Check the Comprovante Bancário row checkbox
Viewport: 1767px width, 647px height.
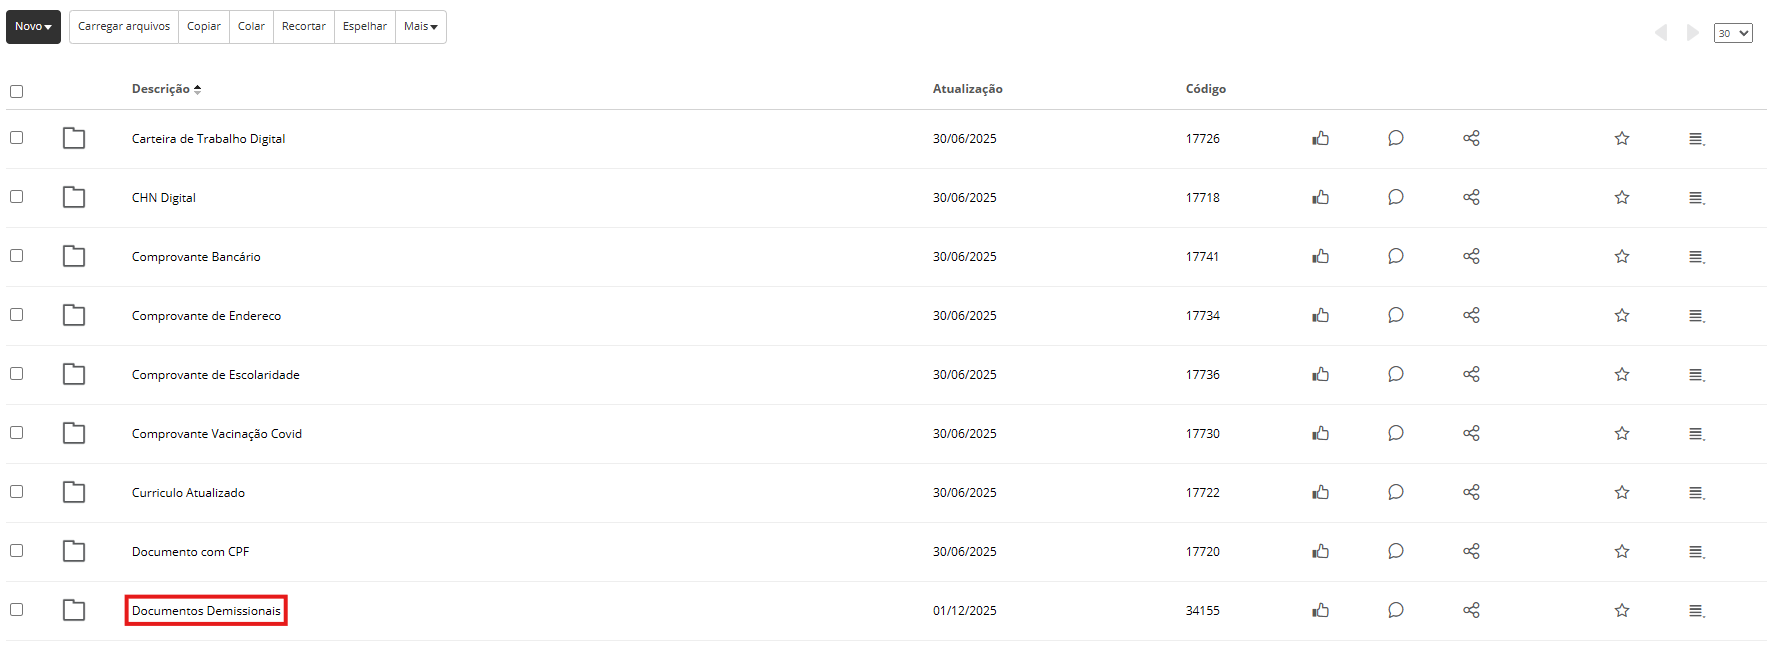(x=17, y=256)
